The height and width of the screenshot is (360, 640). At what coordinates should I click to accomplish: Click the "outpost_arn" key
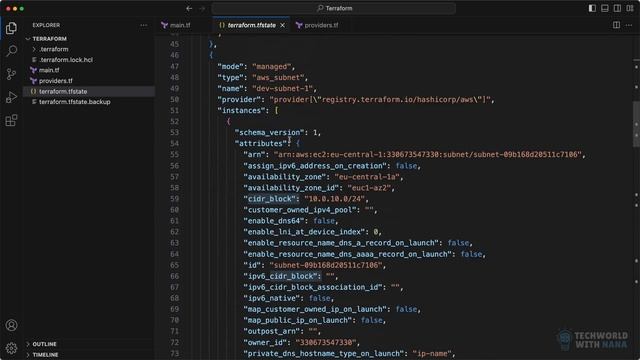point(273,331)
